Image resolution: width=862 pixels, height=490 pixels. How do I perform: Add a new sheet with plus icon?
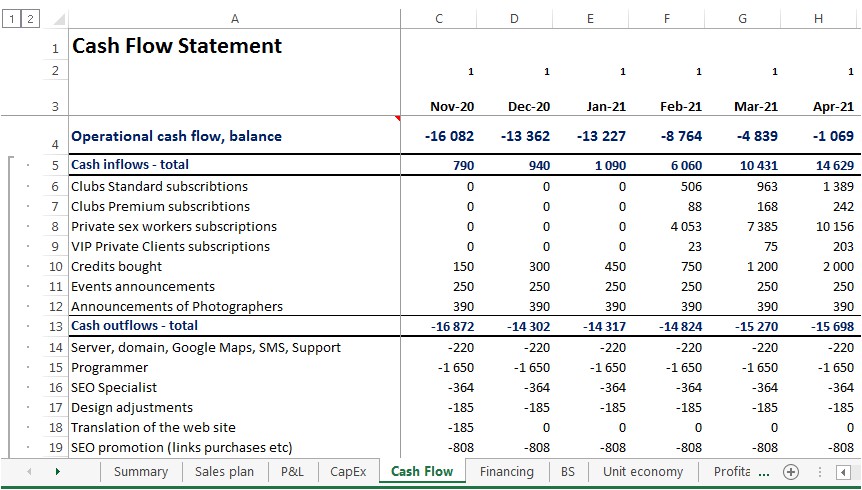791,472
